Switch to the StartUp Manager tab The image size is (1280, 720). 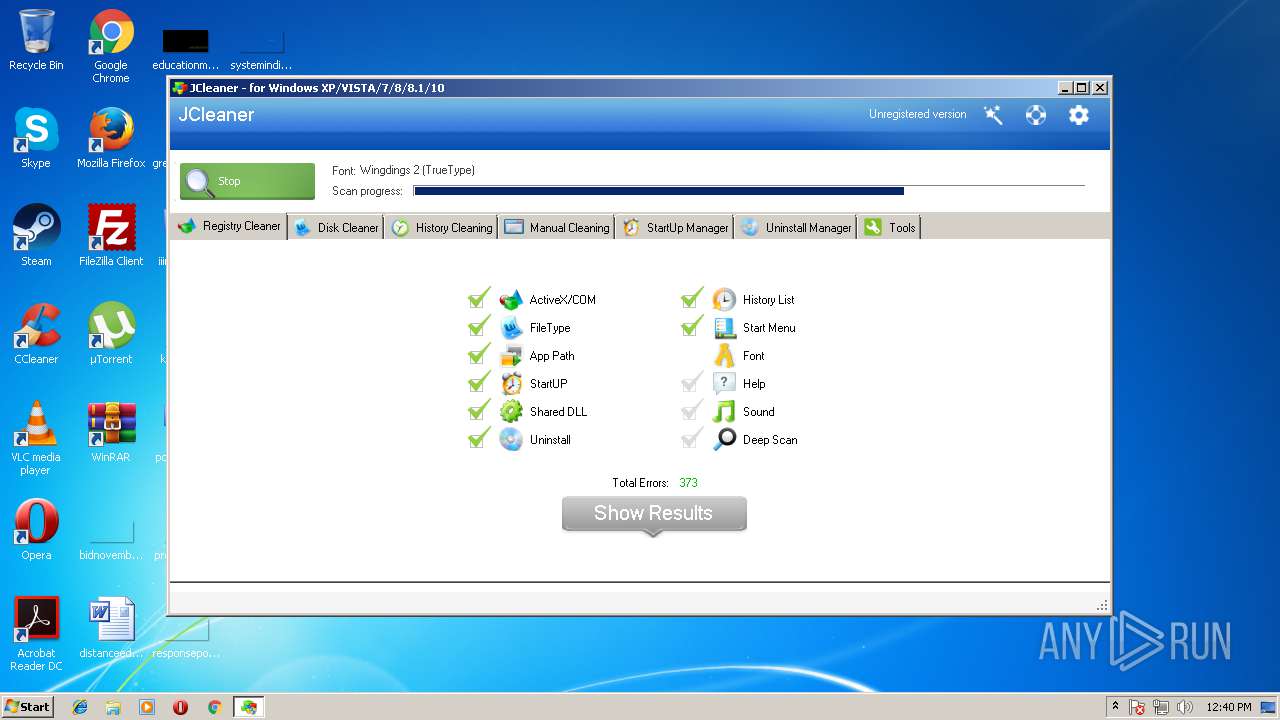tap(676, 227)
